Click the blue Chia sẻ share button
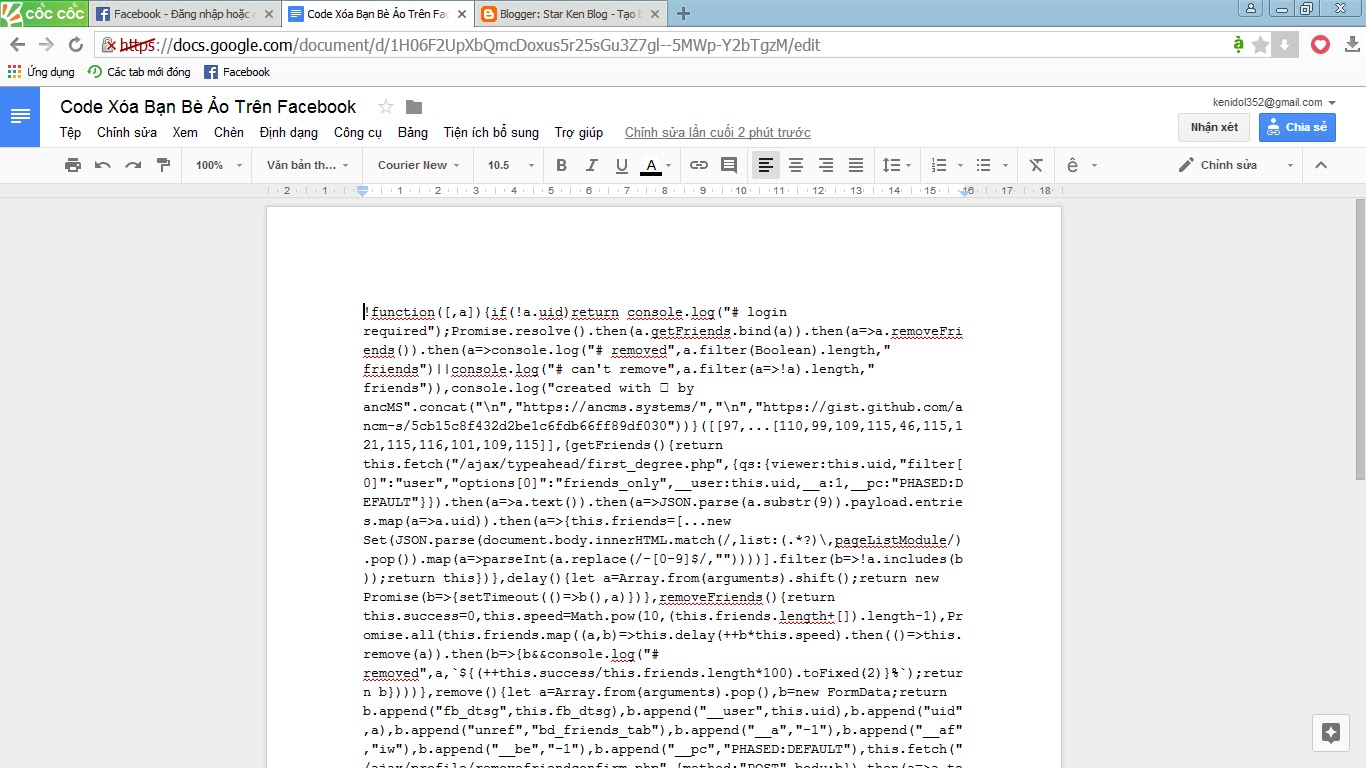 pyautogui.click(x=1297, y=127)
